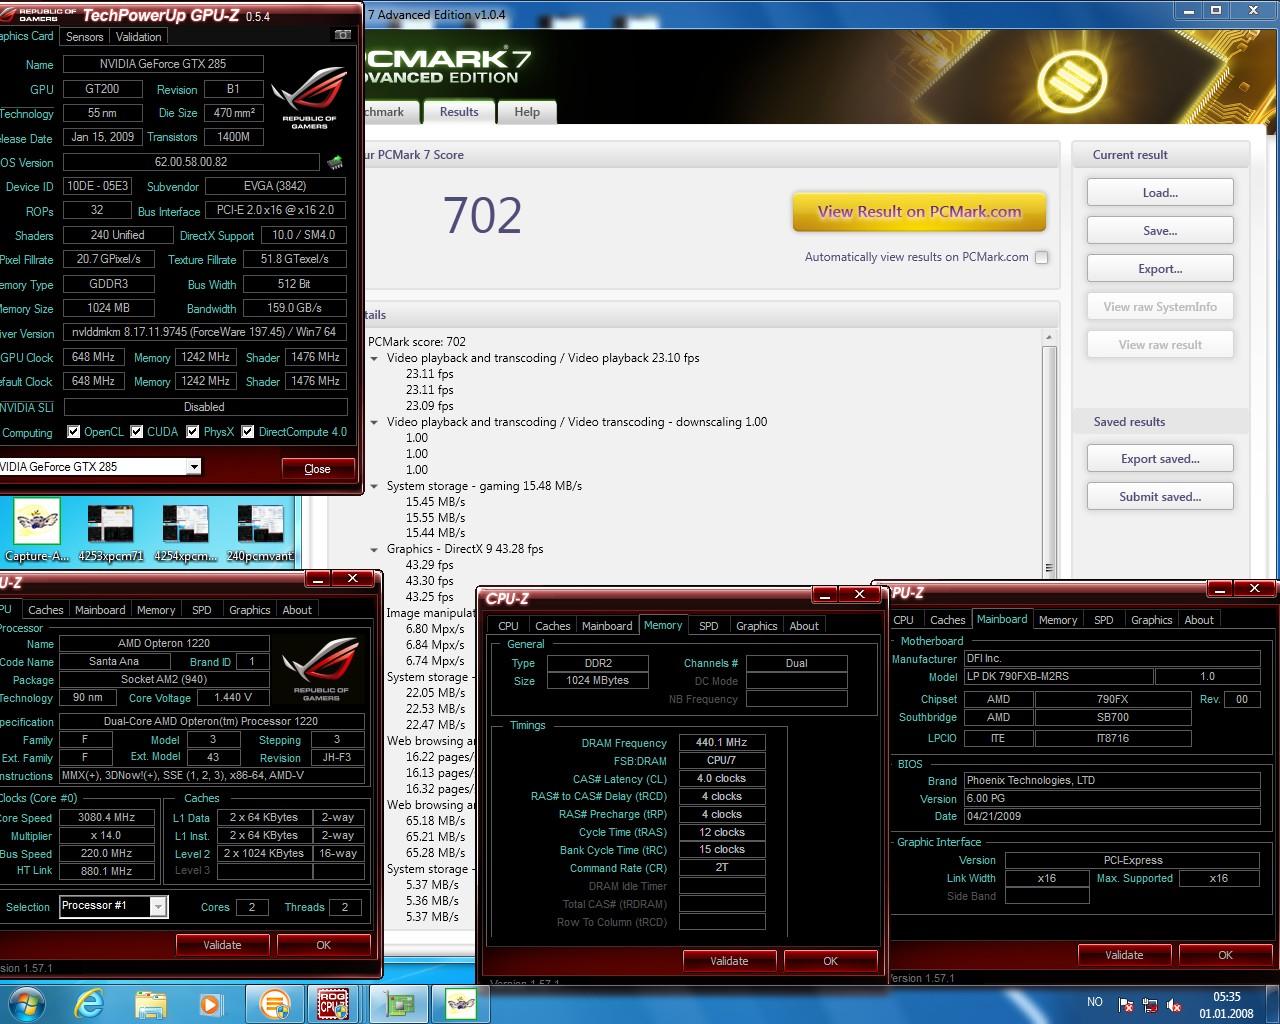Open the Windows Start menu
Viewport: 1280px width, 1024px height.
click(26, 1002)
